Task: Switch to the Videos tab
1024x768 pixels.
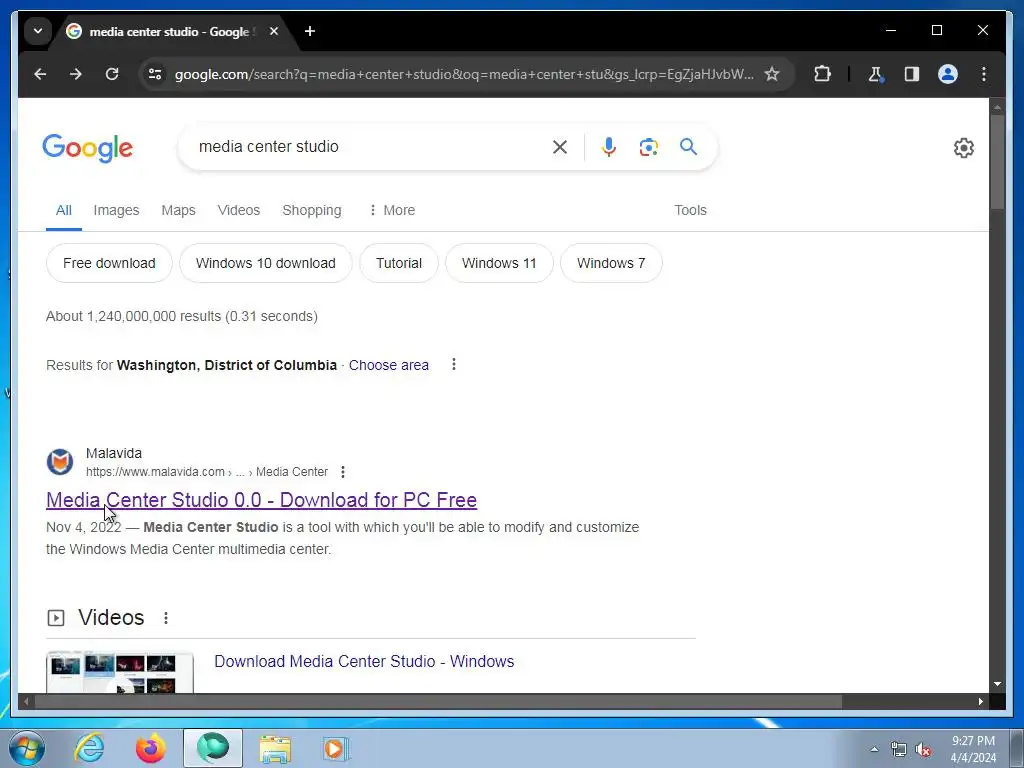Action: point(238,210)
